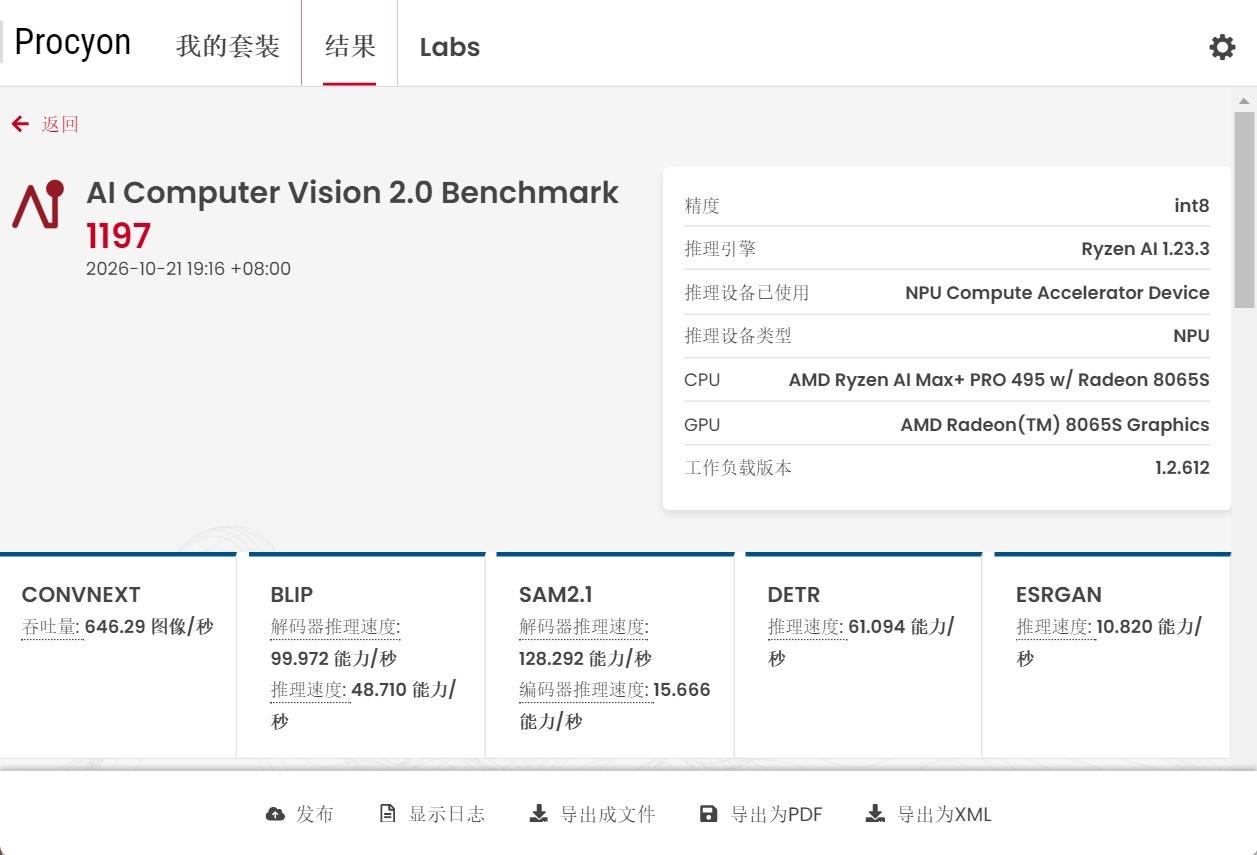Select the BLIP card heading
Viewport: 1257px width, 855px height.
(x=292, y=595)
